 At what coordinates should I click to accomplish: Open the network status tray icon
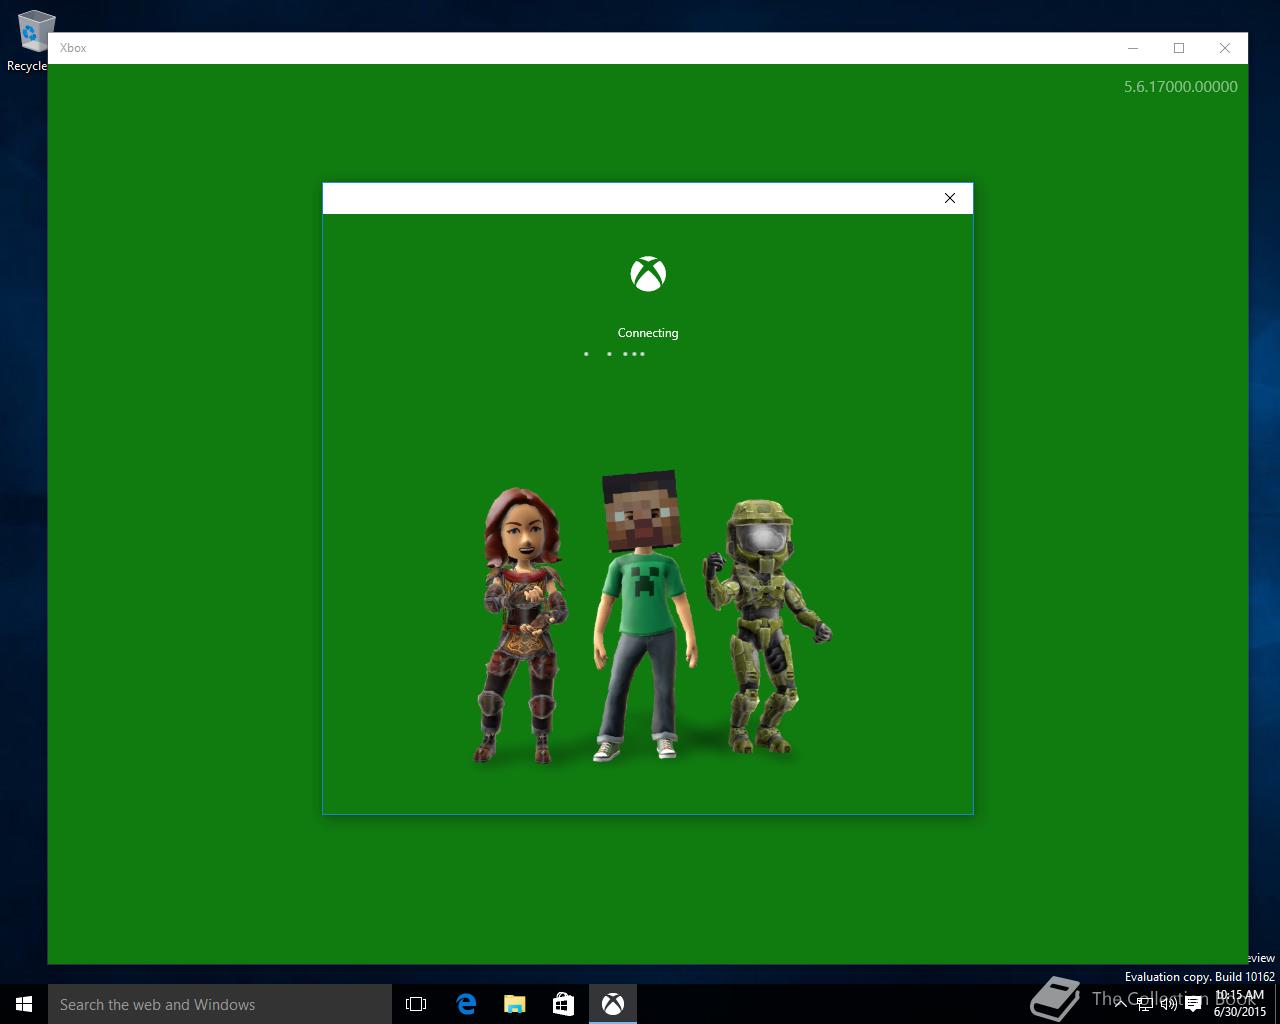pyautogui.click(x=1144, y=1004)
